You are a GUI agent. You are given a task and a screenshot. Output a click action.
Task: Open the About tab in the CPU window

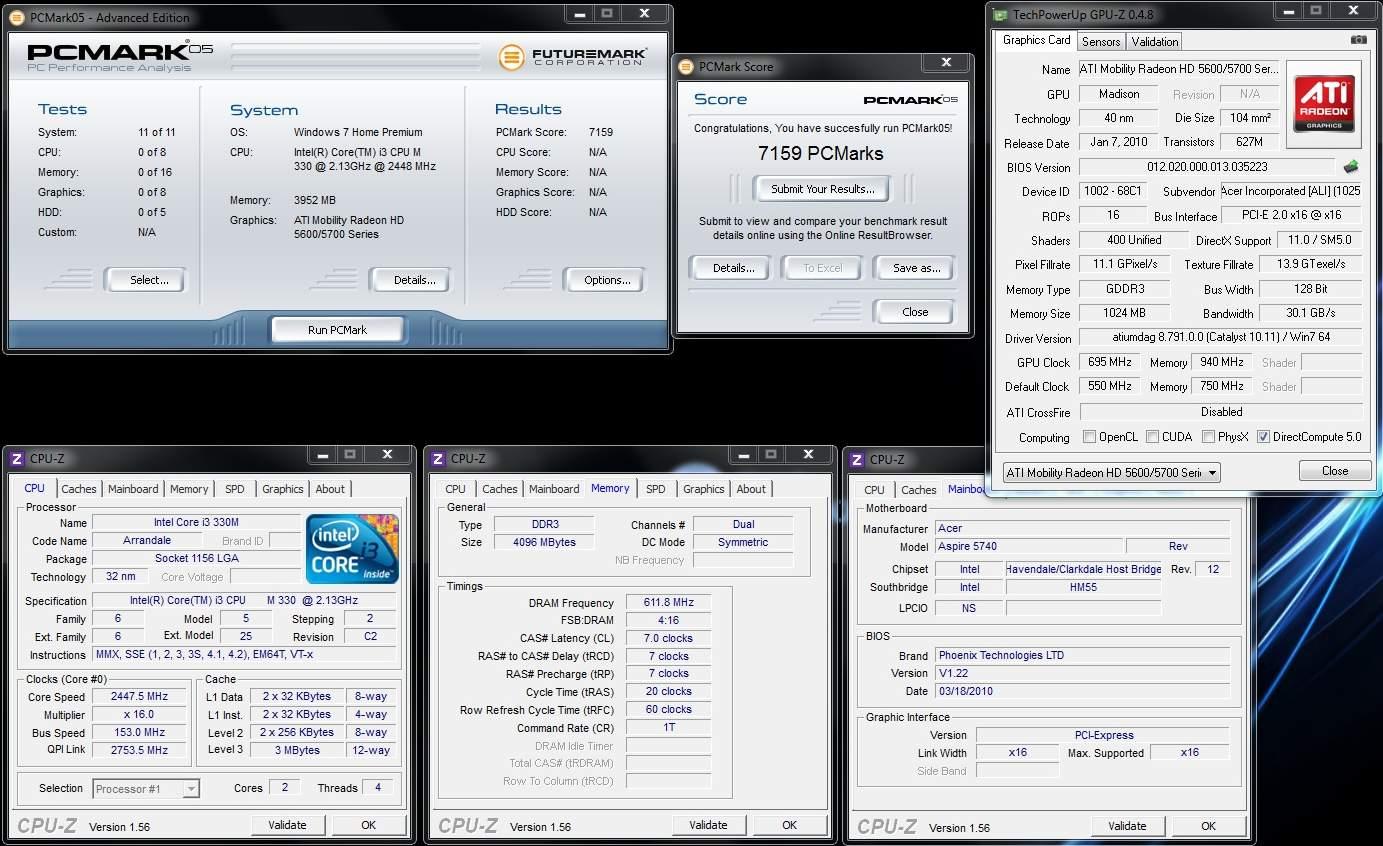(x=330, y=489)
